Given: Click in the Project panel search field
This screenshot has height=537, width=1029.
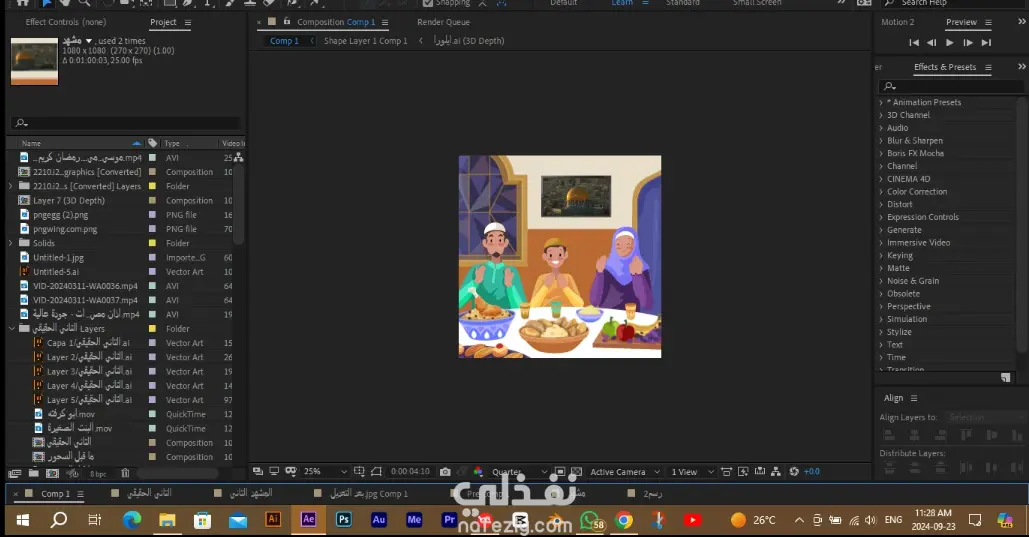Looking at the screenshot, I should (126, 123).
